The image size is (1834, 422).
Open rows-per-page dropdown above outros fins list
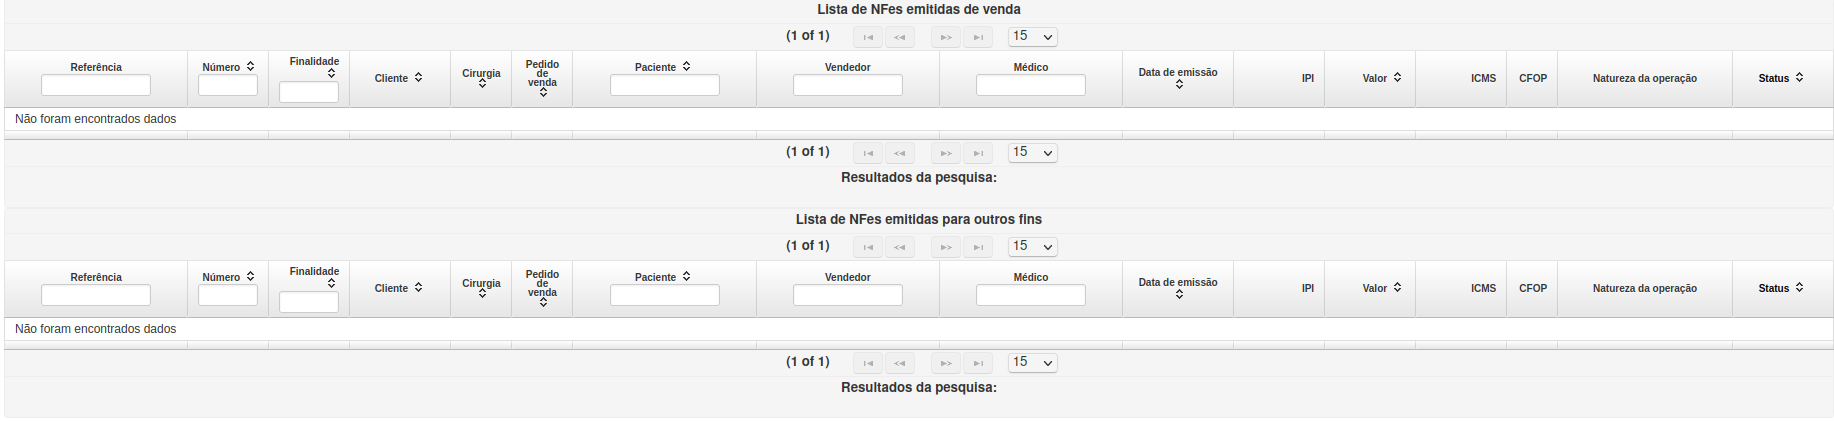click(1033, 247)
